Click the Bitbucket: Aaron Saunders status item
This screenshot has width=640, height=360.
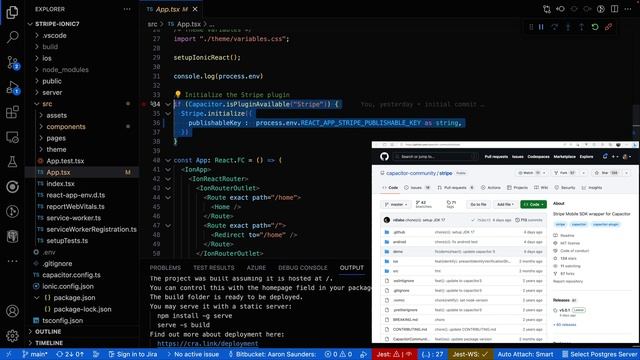point(272,354)
